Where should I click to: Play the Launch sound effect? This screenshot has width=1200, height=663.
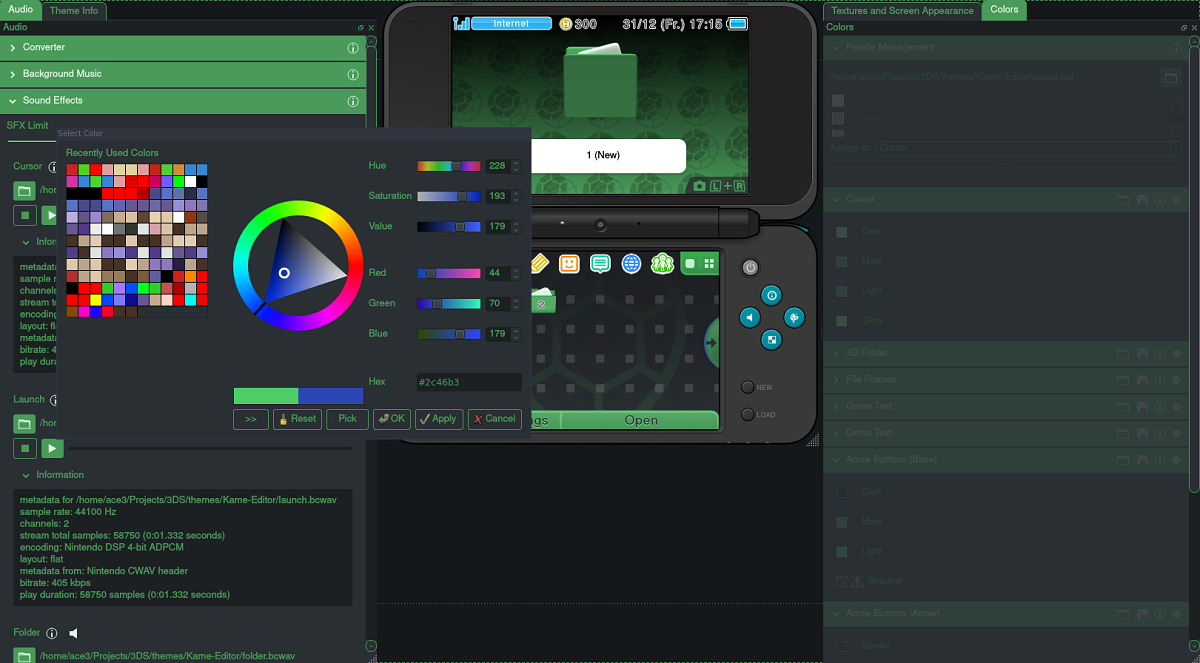pyautogui.click(x=51, y=448)
